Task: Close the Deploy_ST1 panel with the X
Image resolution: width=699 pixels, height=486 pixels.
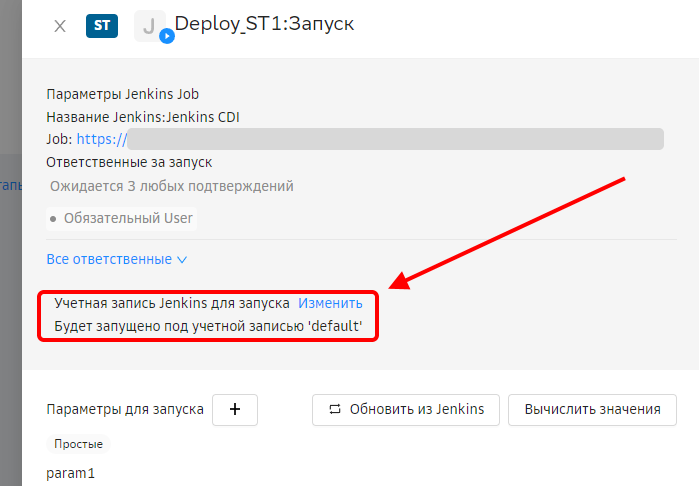Action: [x=60, y=27]
